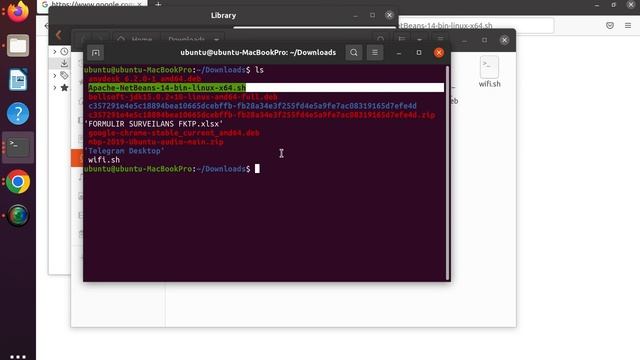Close the Library window

pyautogui.click(x=389, y=15)
